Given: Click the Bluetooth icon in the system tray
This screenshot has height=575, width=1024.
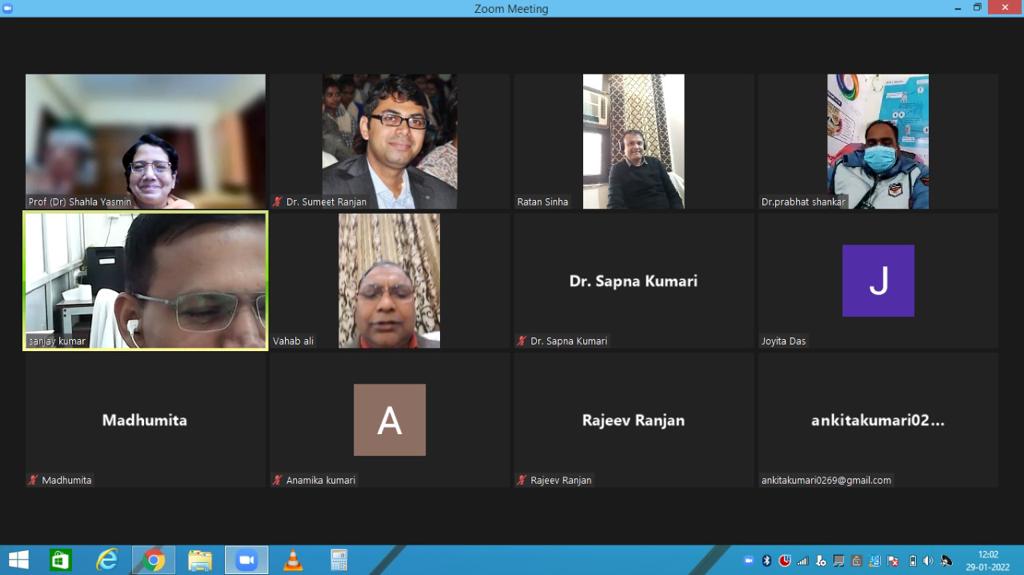Looking at the screenshot, I should (x=767, y=561).
